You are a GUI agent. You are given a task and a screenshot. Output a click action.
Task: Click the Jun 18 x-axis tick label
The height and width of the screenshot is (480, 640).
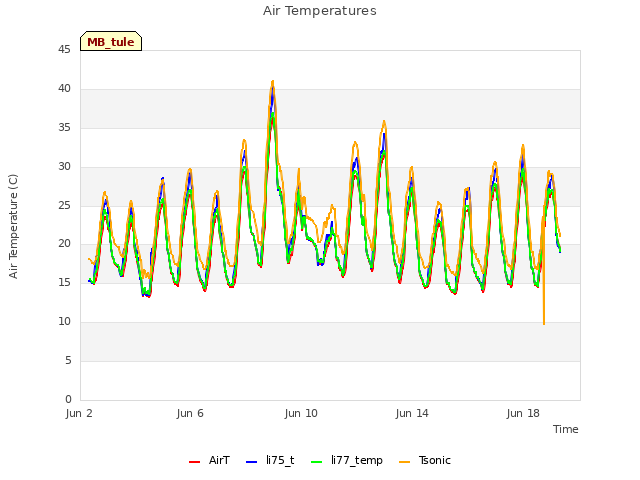click(x=523, y=413)
